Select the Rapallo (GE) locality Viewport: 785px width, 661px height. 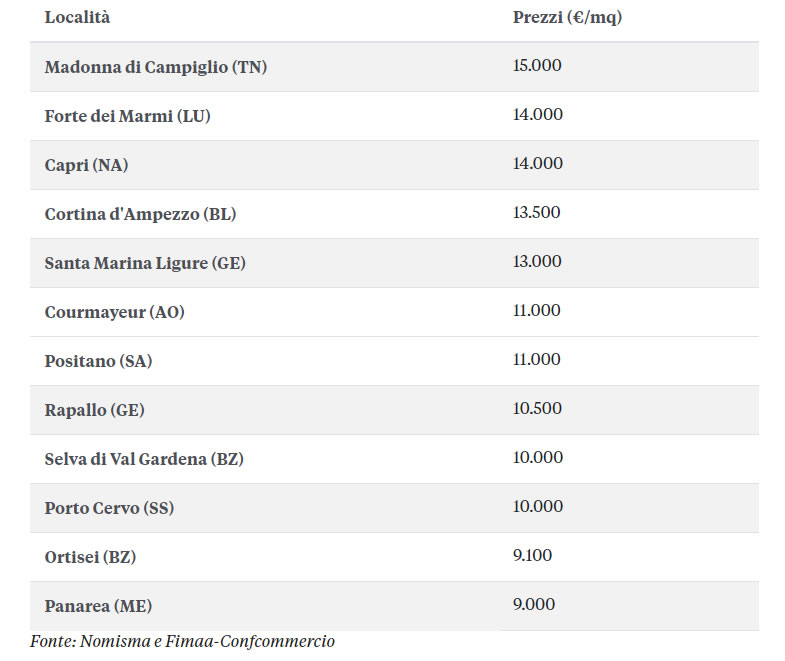point(95,410)
